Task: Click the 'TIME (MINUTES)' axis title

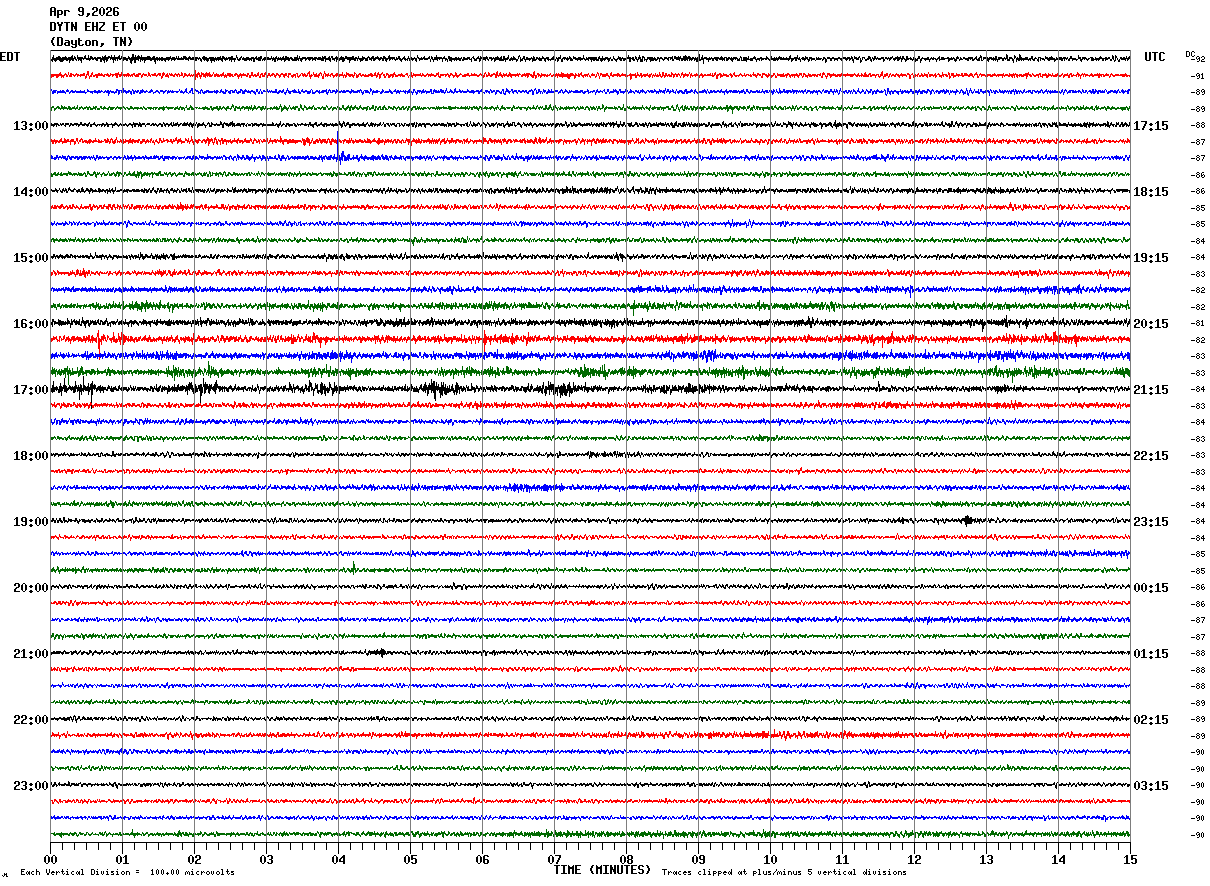Action: tap(602, 870)
